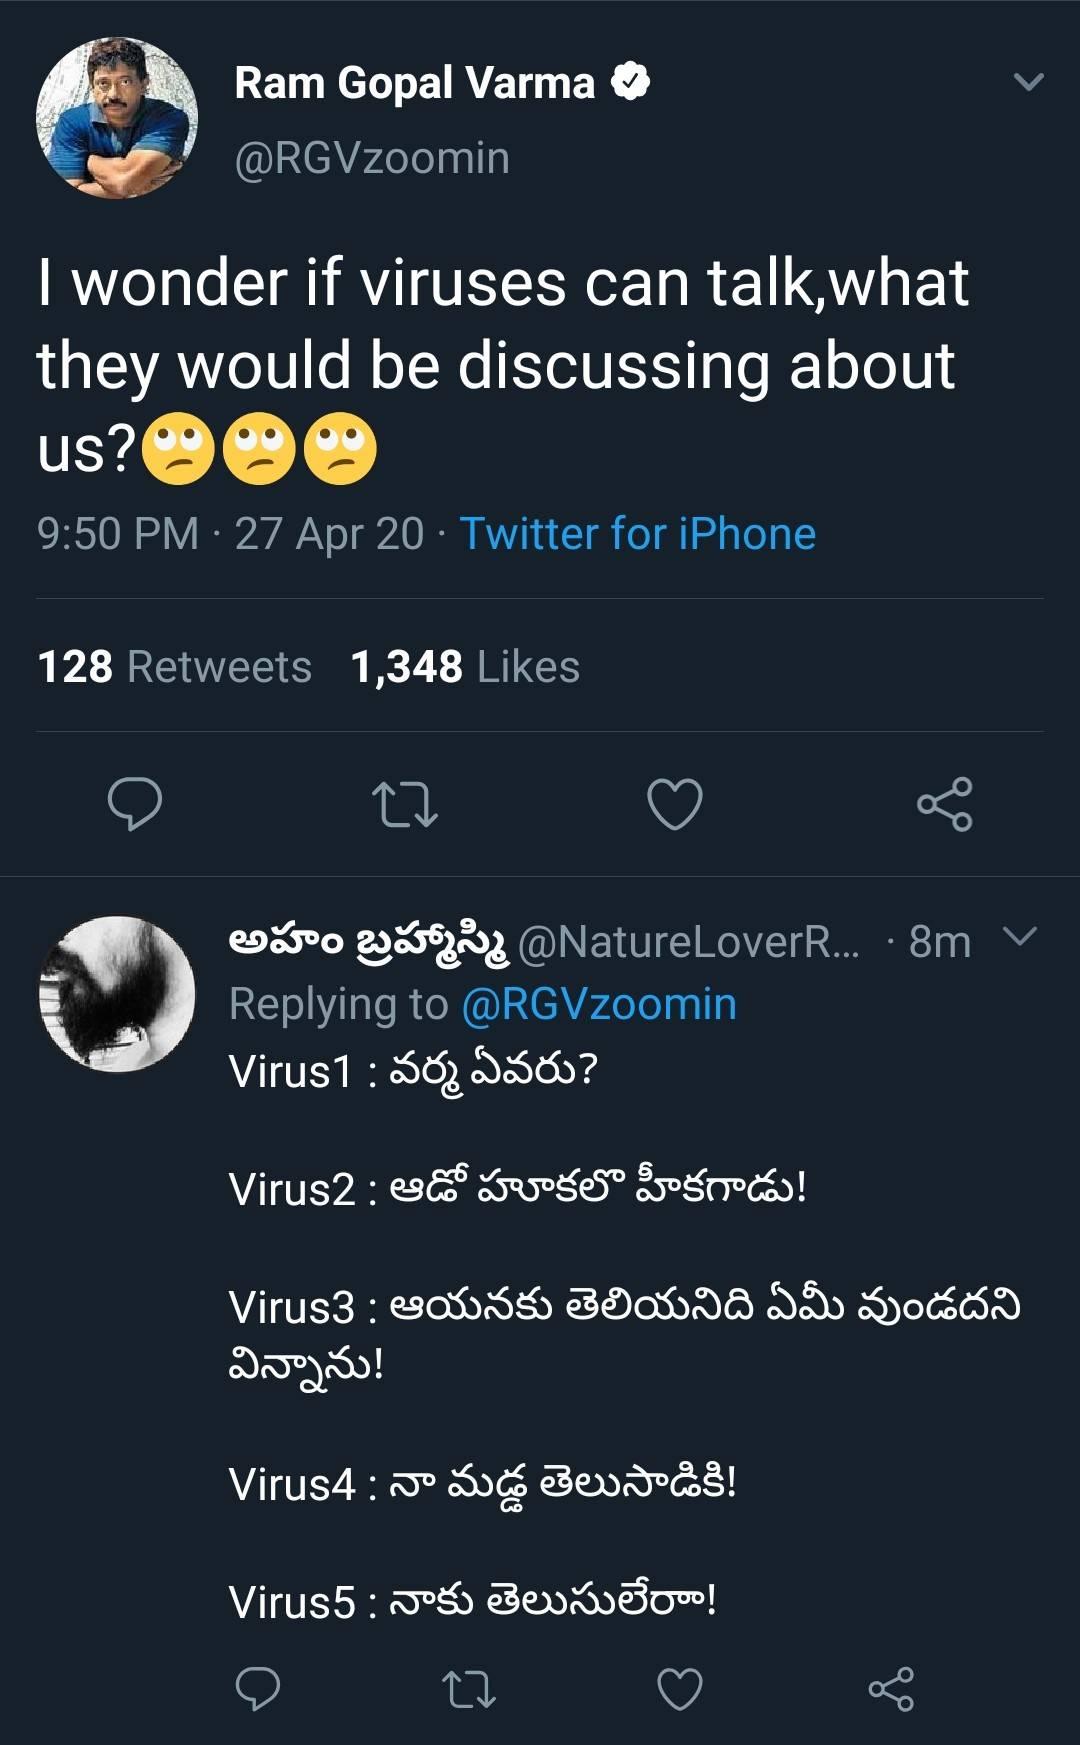The height and width of the screenshot is (1745, 1080).
Task: Open the @RGVzoomin mention in reply
Action: (599, 1004)
